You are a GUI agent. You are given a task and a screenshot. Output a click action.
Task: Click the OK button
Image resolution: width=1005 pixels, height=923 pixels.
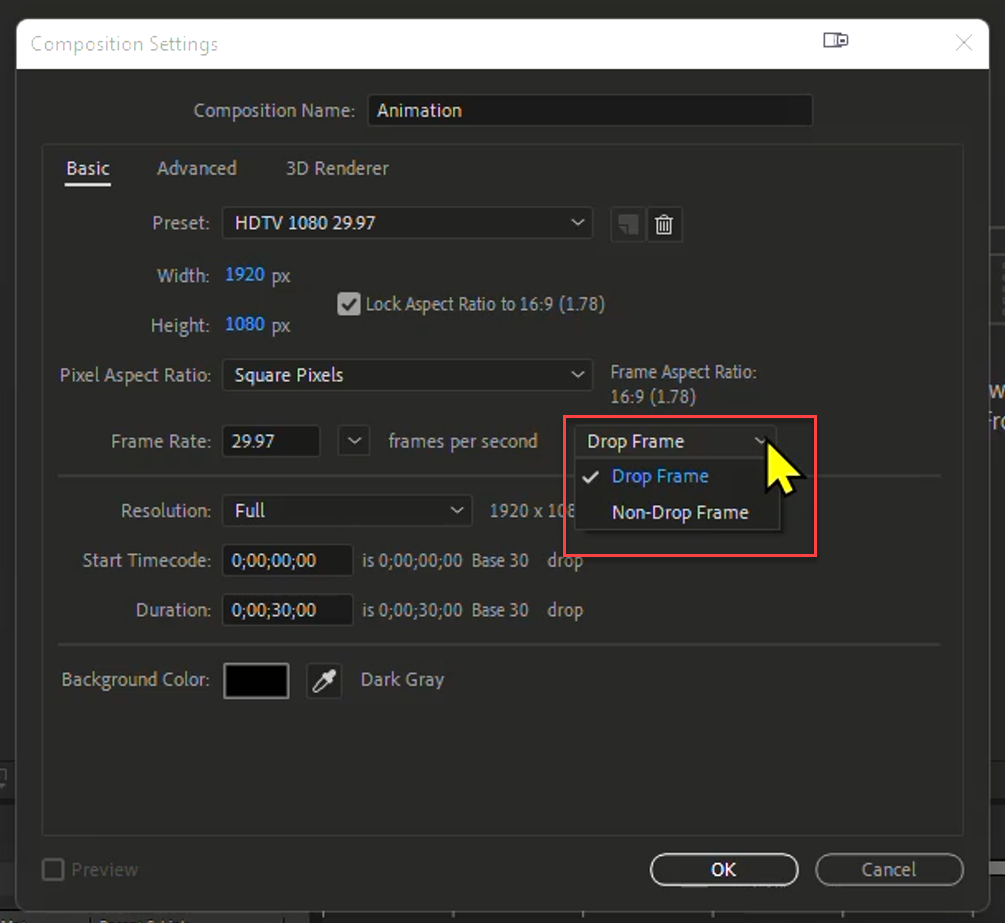click(723, 869)
